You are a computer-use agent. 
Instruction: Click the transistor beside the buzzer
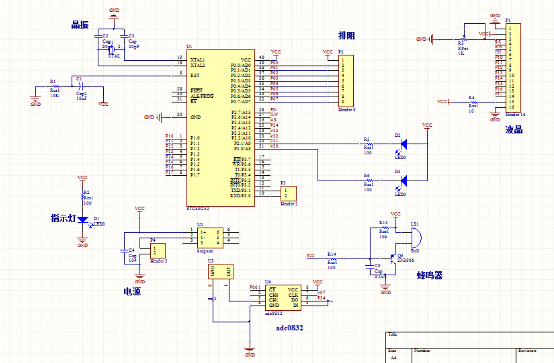coord(393,259)
